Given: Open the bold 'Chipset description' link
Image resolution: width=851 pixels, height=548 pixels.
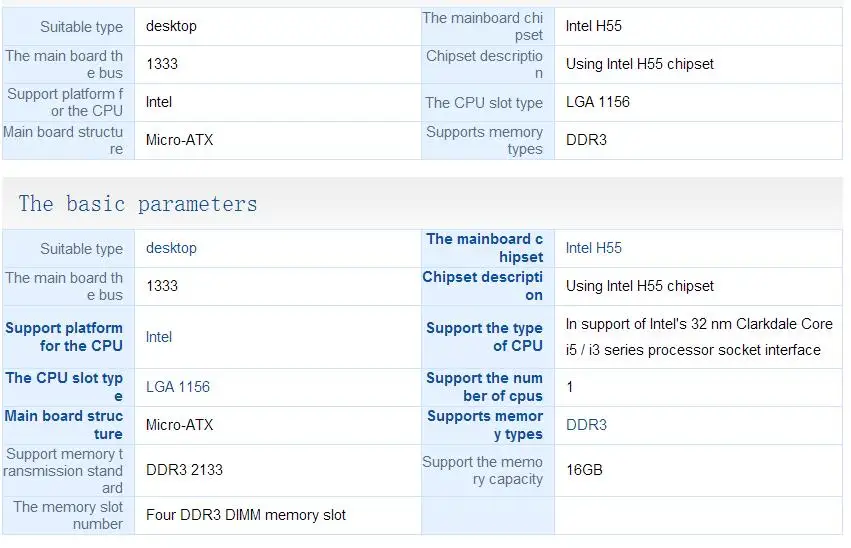Looking at the screenshot, I should point(482,286).
